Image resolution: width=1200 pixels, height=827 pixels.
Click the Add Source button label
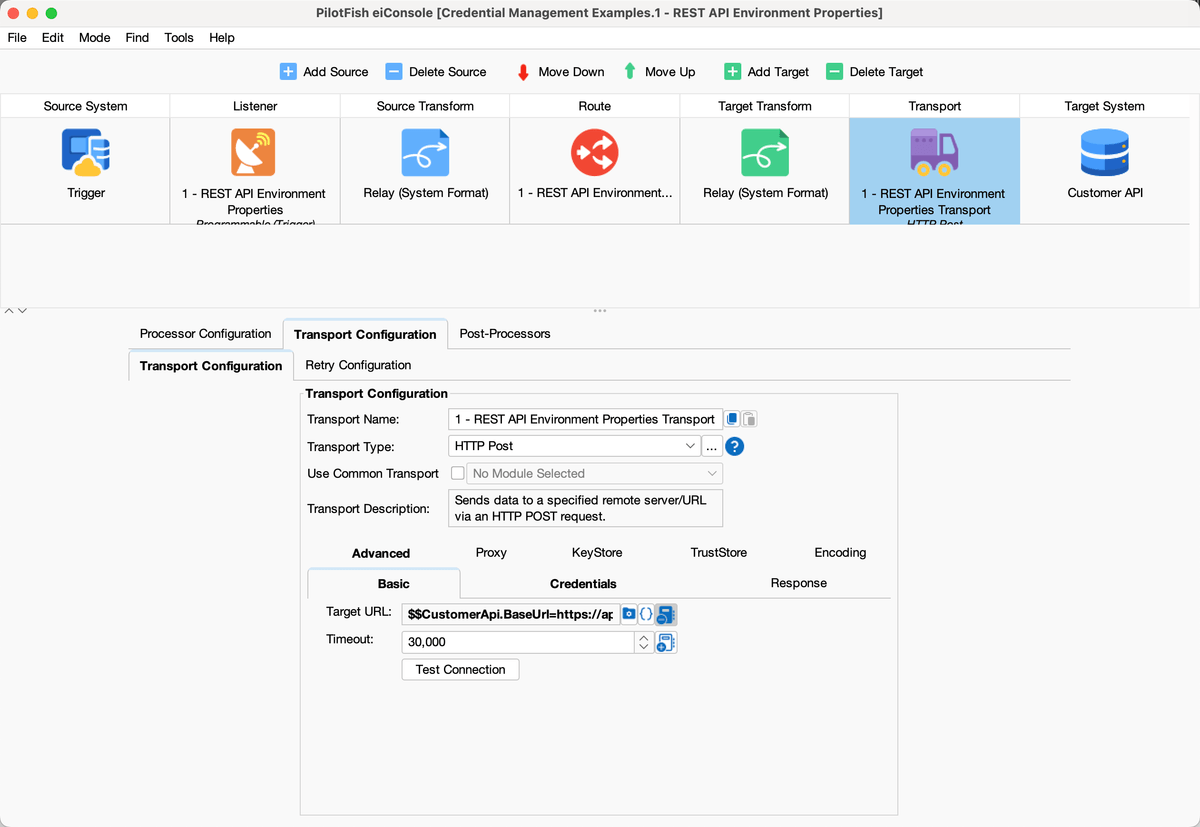[x=336, y=72]
